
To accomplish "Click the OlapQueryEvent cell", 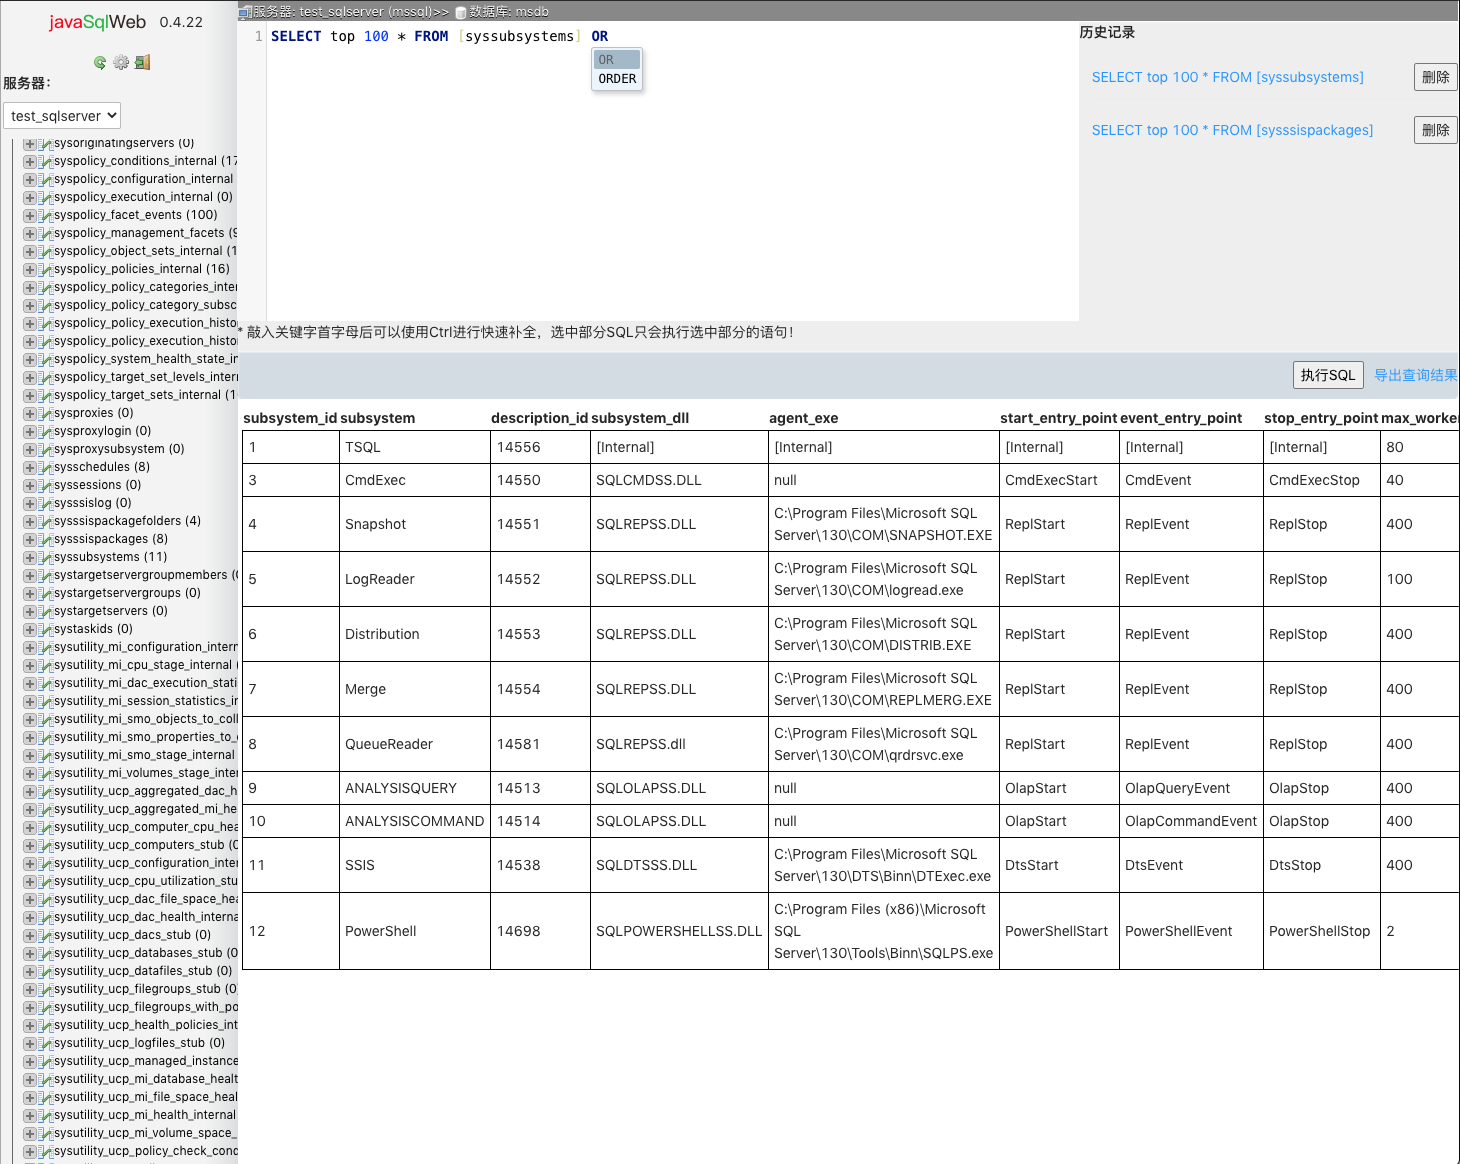I will coord(1191,788).
